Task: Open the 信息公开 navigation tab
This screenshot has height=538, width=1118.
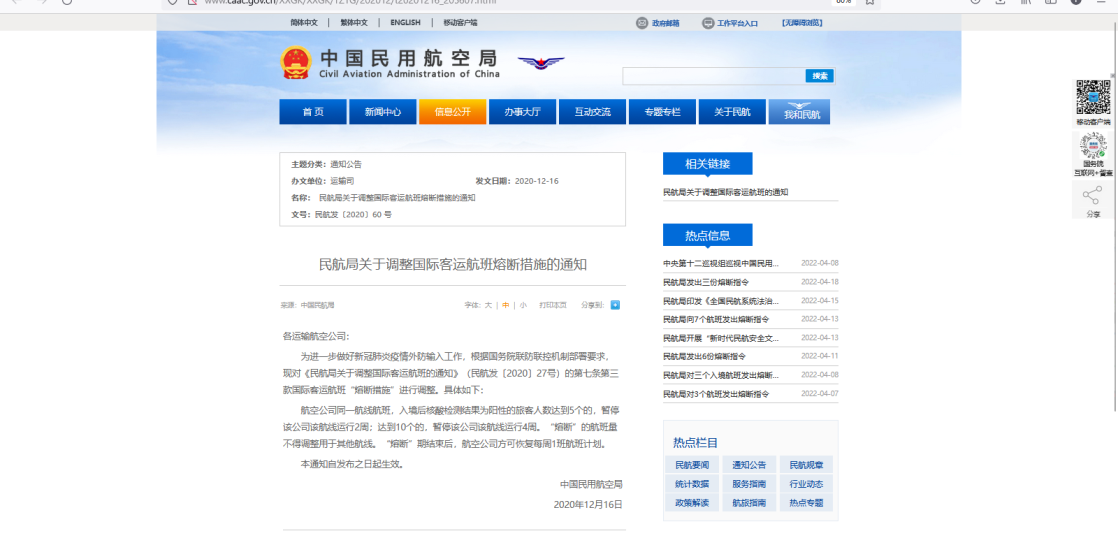Action: coord(452,112)
